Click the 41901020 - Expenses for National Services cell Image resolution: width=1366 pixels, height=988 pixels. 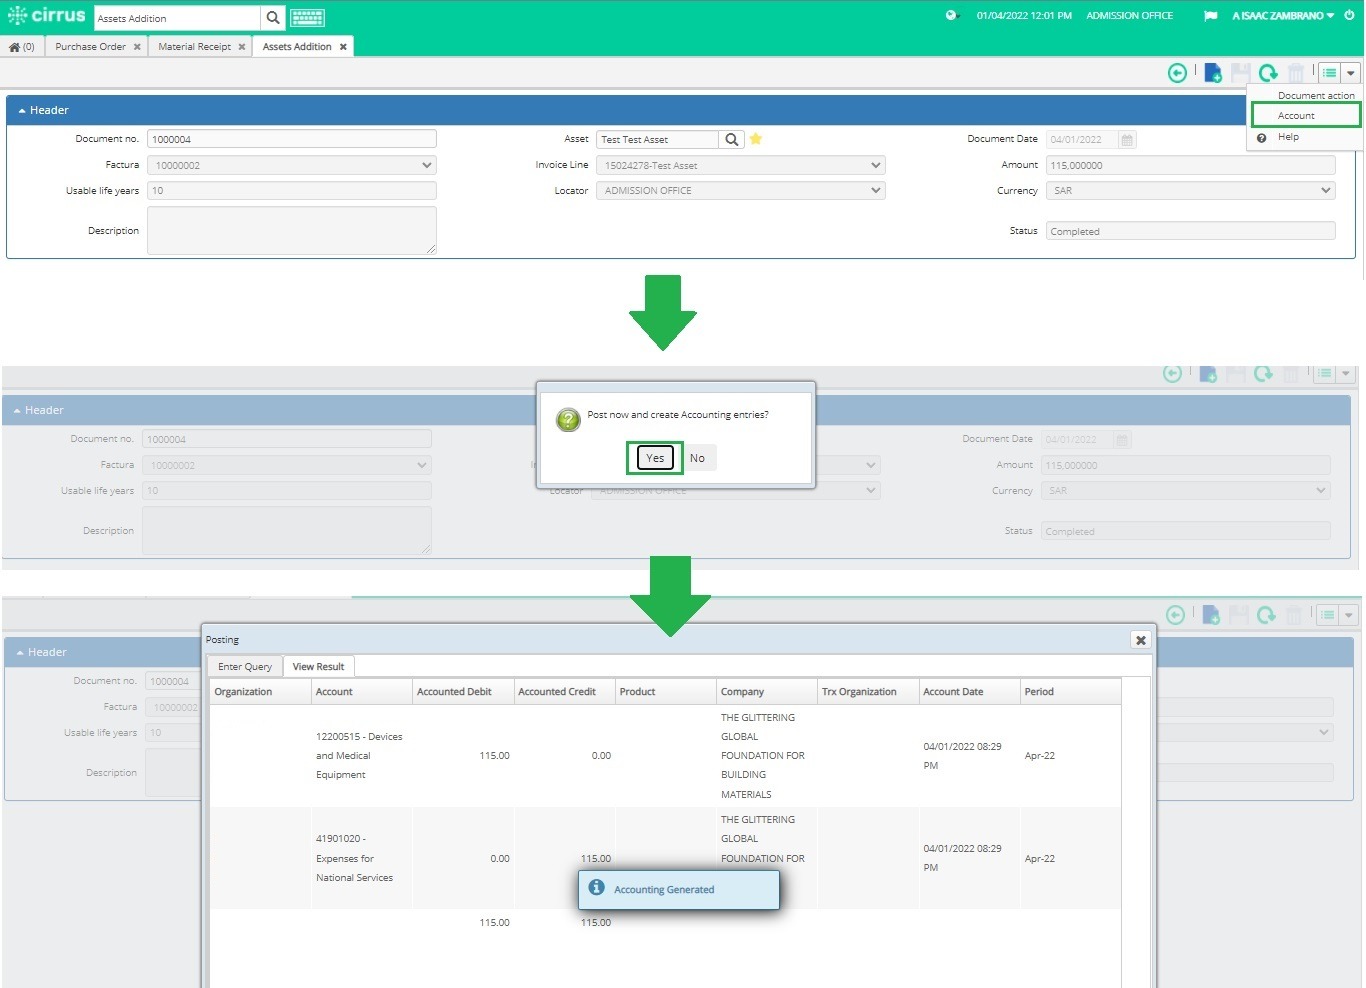coord(362,858)
